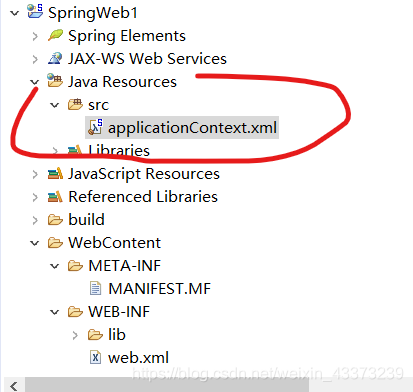Viewport: 413px width, 392px height.
Task: Select the JavaScript Resources label
Action: pos(144,174)
